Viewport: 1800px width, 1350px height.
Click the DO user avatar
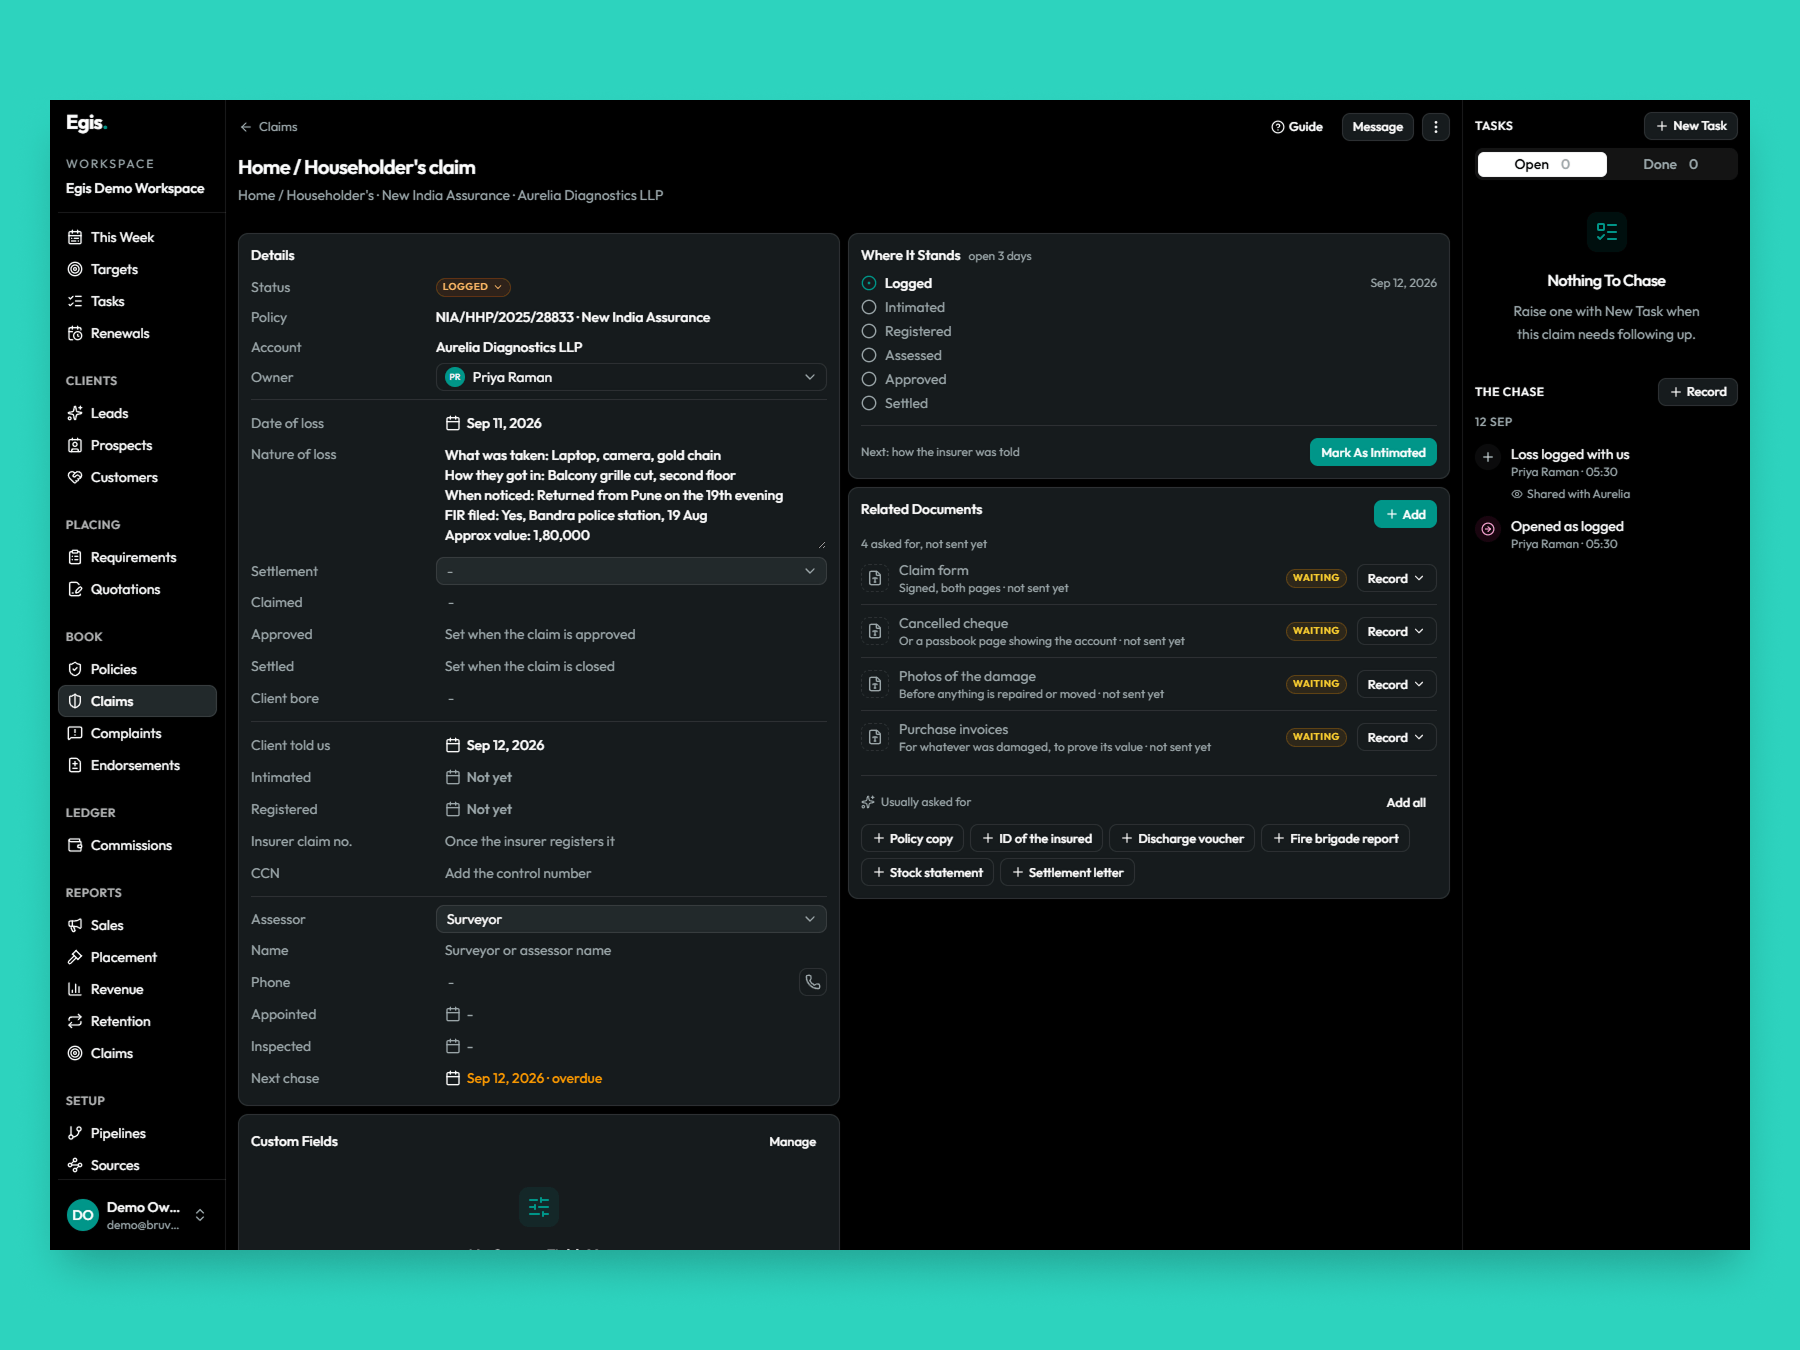[83, 1215]
